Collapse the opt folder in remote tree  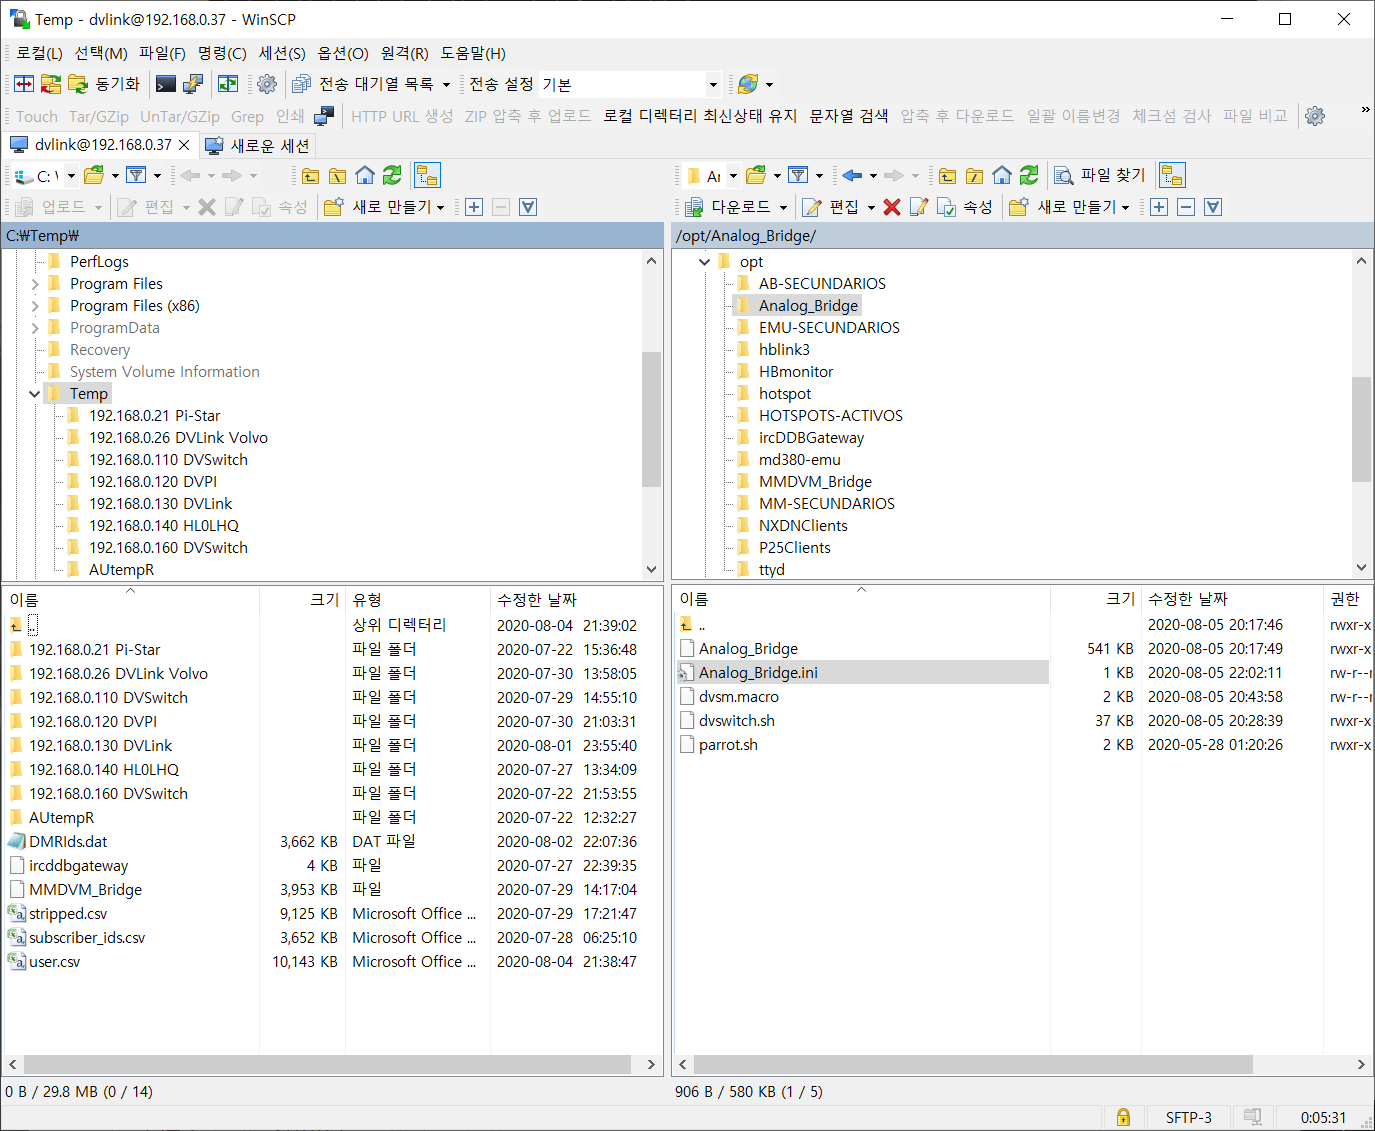point(705,262)
